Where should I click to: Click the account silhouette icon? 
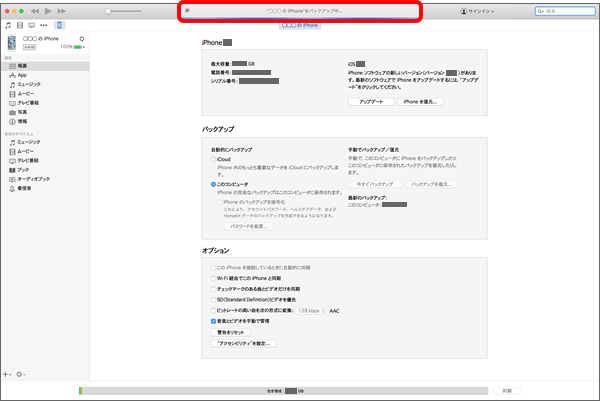(464, 11)
